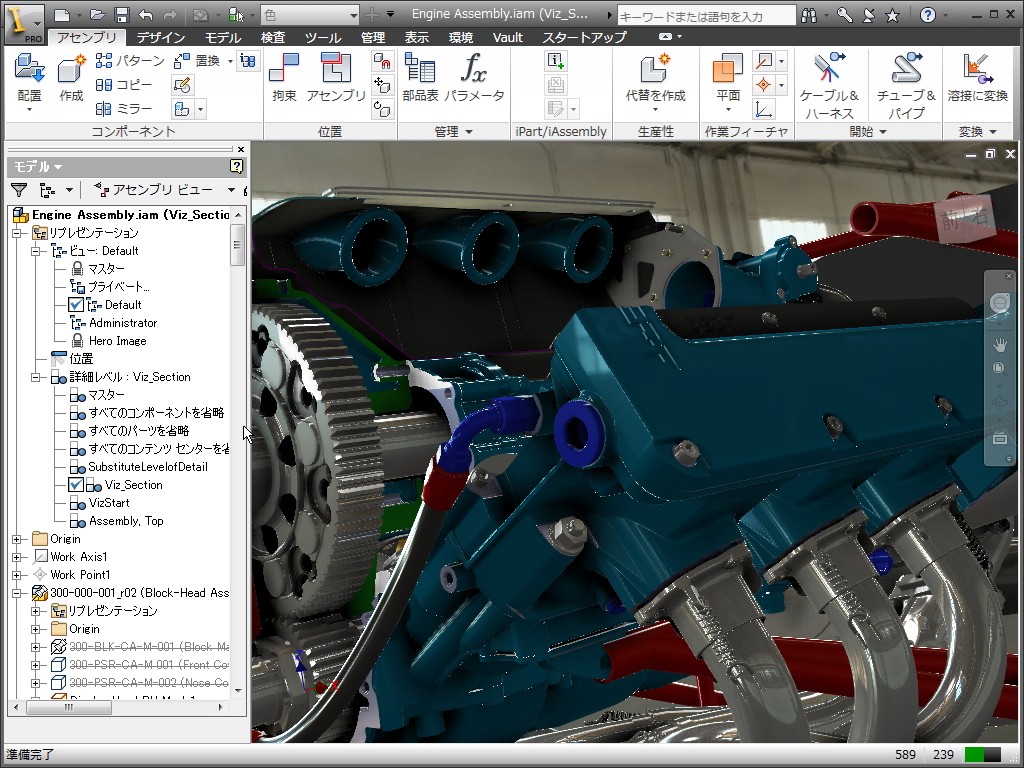Open the 表示 ribbon tab
Viewport: 1024px width, 768px height.
pos(416,38)
